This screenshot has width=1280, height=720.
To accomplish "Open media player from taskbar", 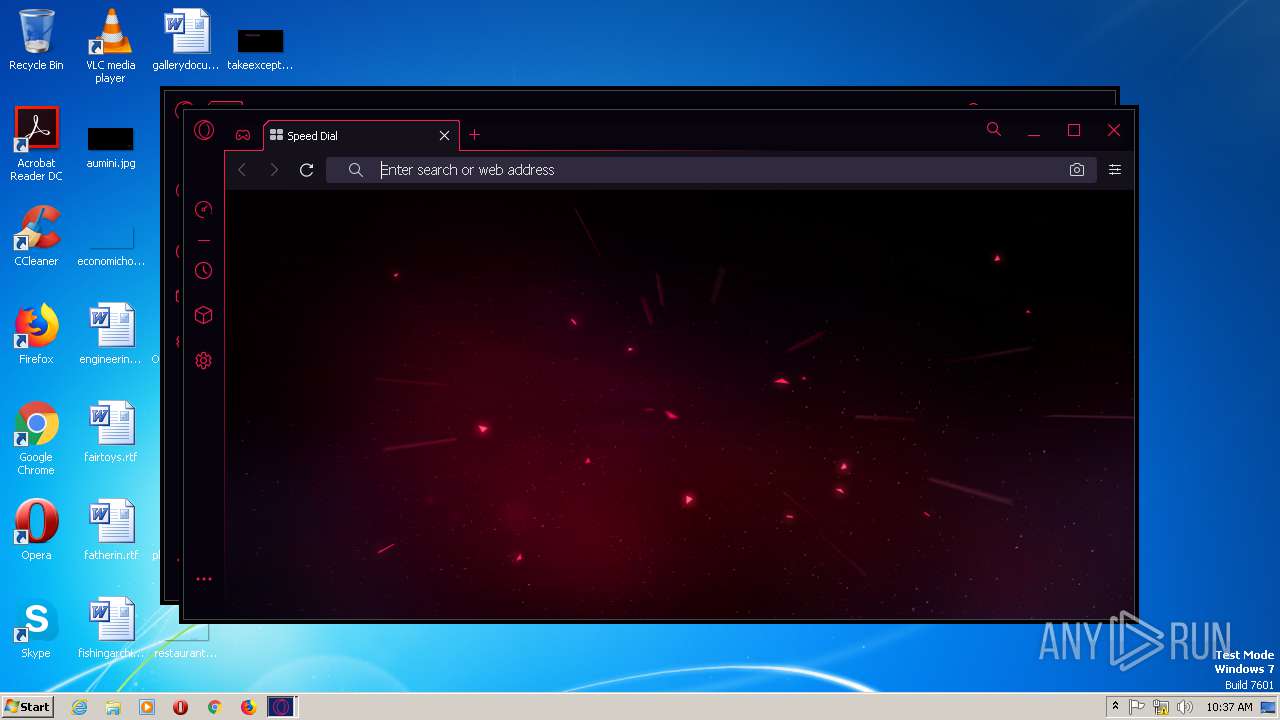I will click(147, 707).
